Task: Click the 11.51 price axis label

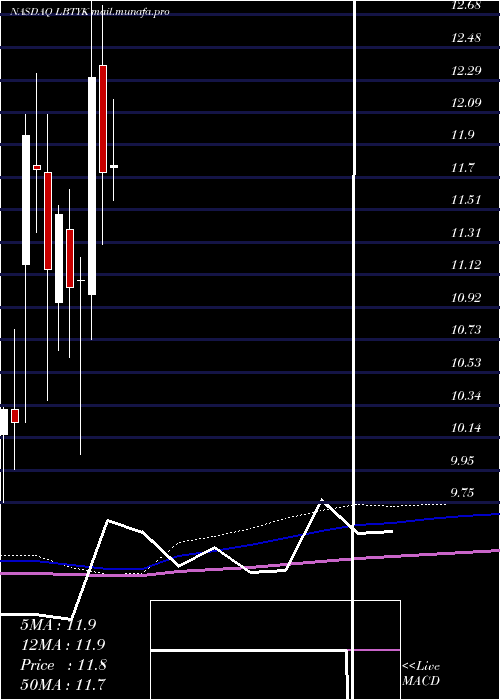Action: click(466, 200)
